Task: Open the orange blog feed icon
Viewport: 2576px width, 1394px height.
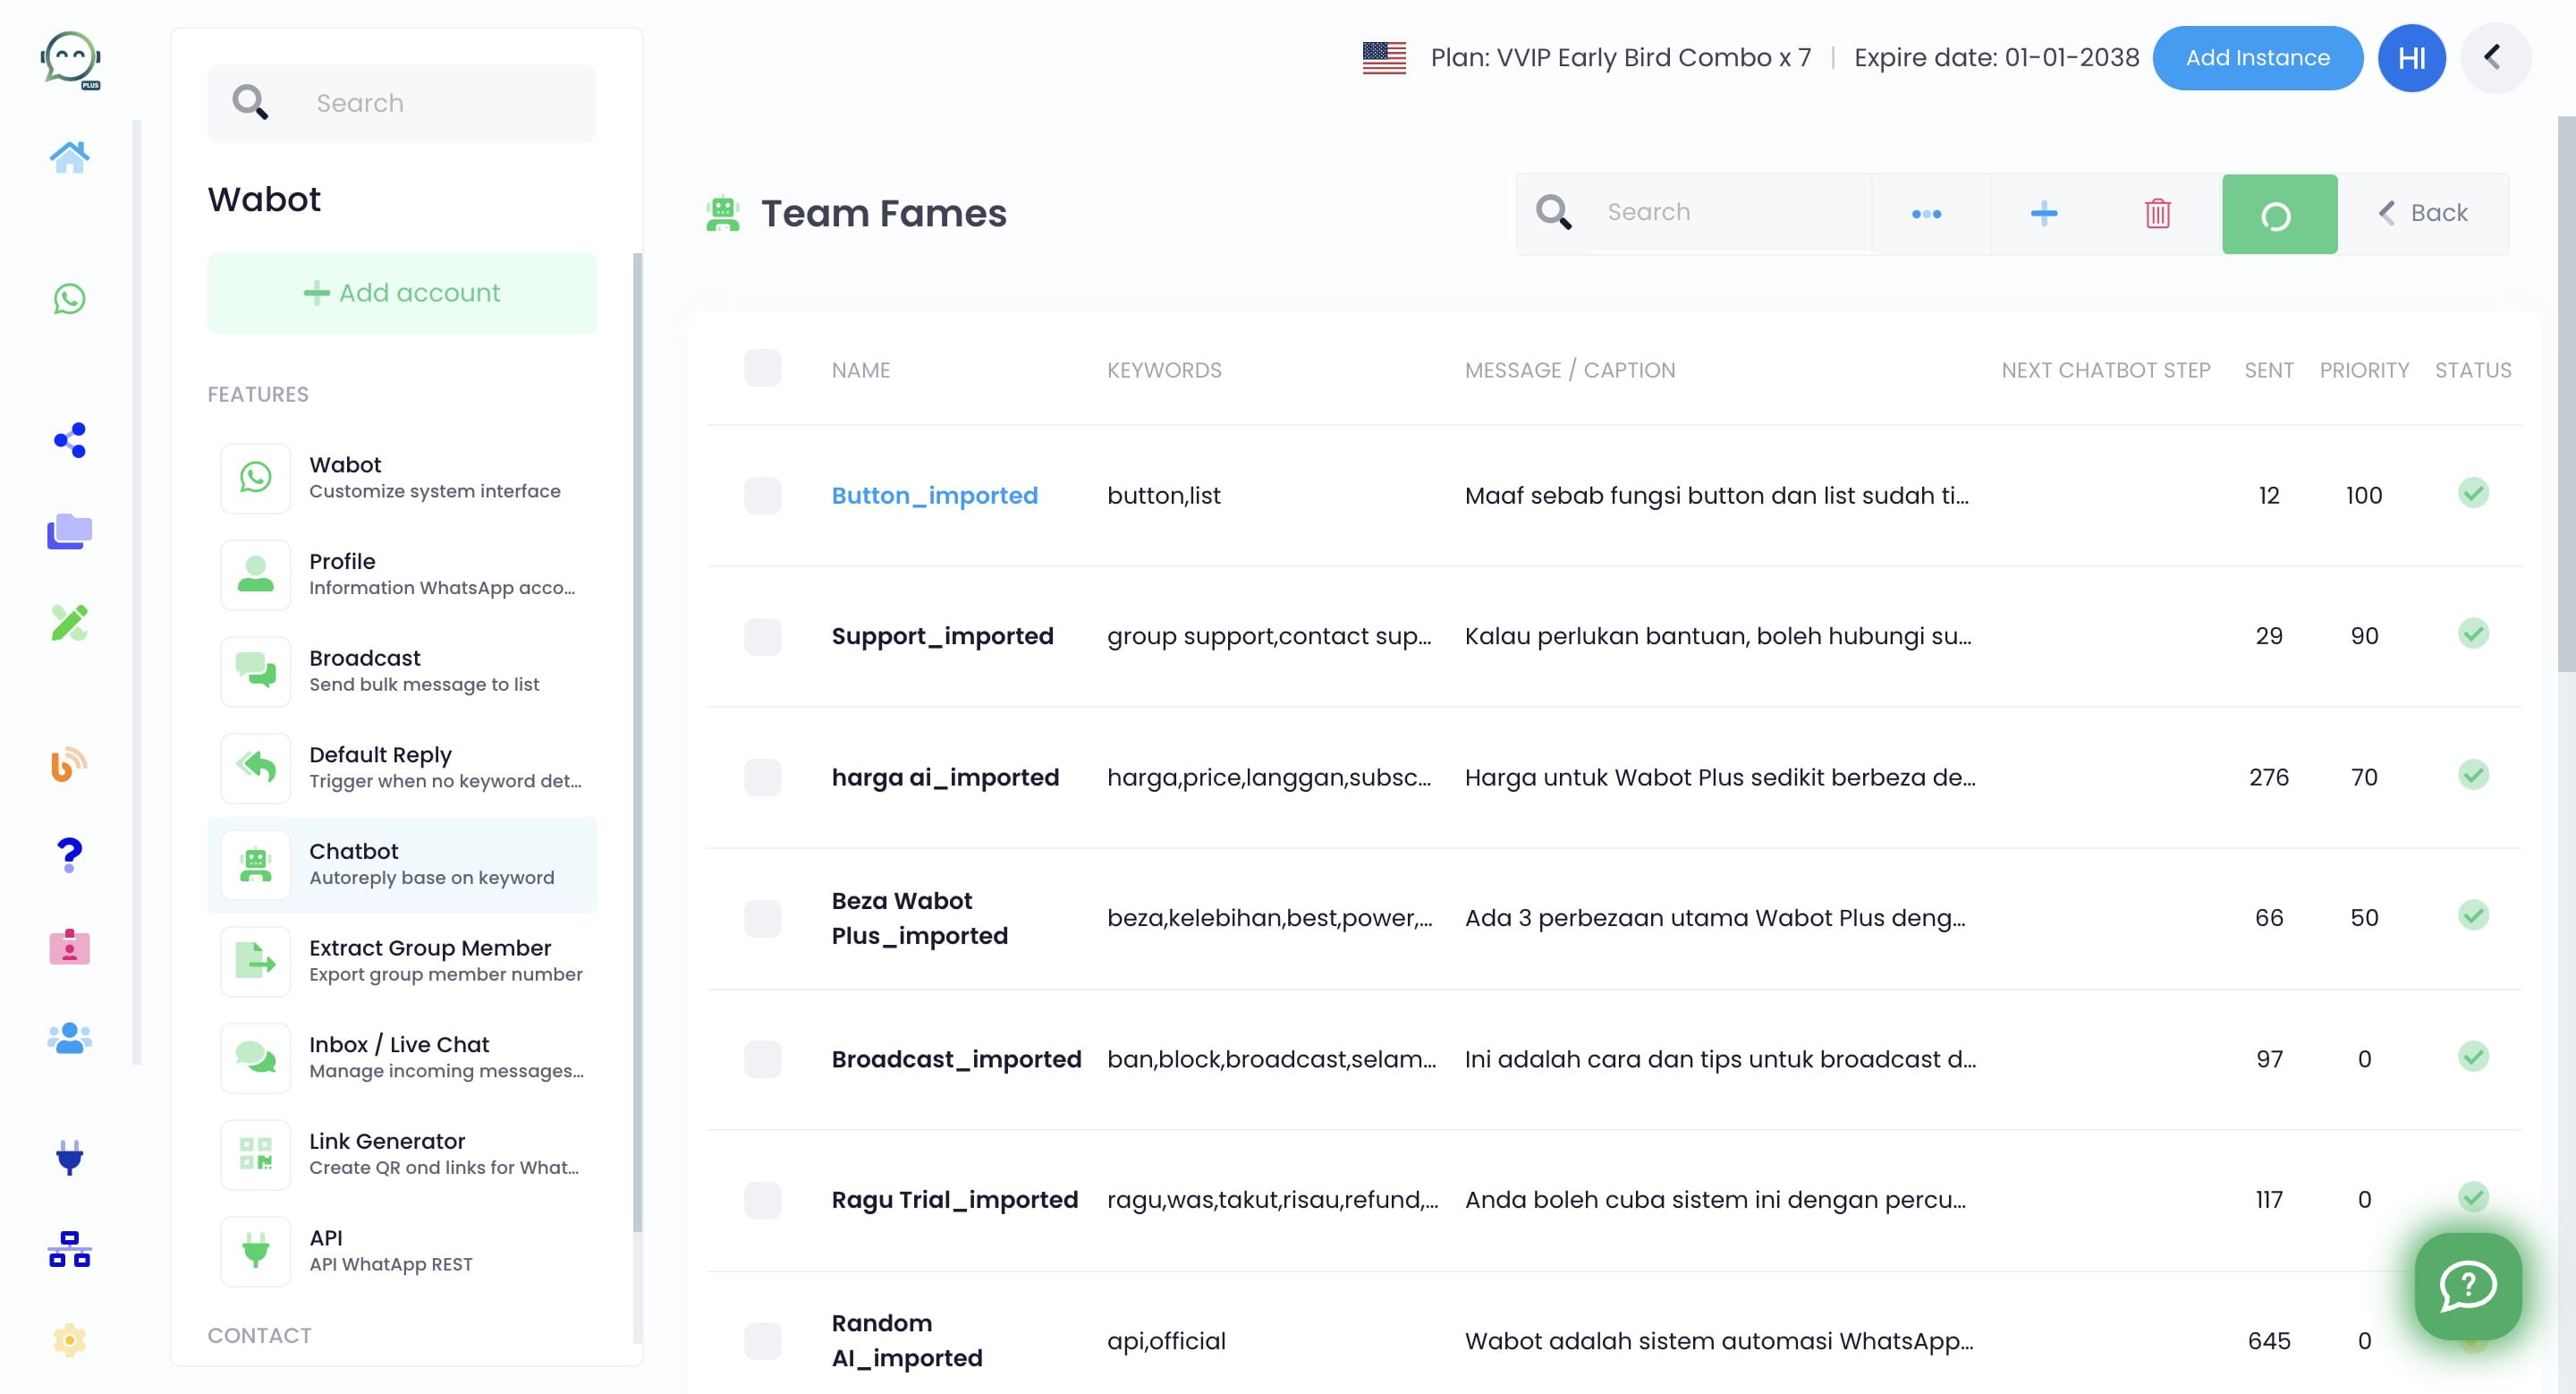Action: [x=69, y=764]
